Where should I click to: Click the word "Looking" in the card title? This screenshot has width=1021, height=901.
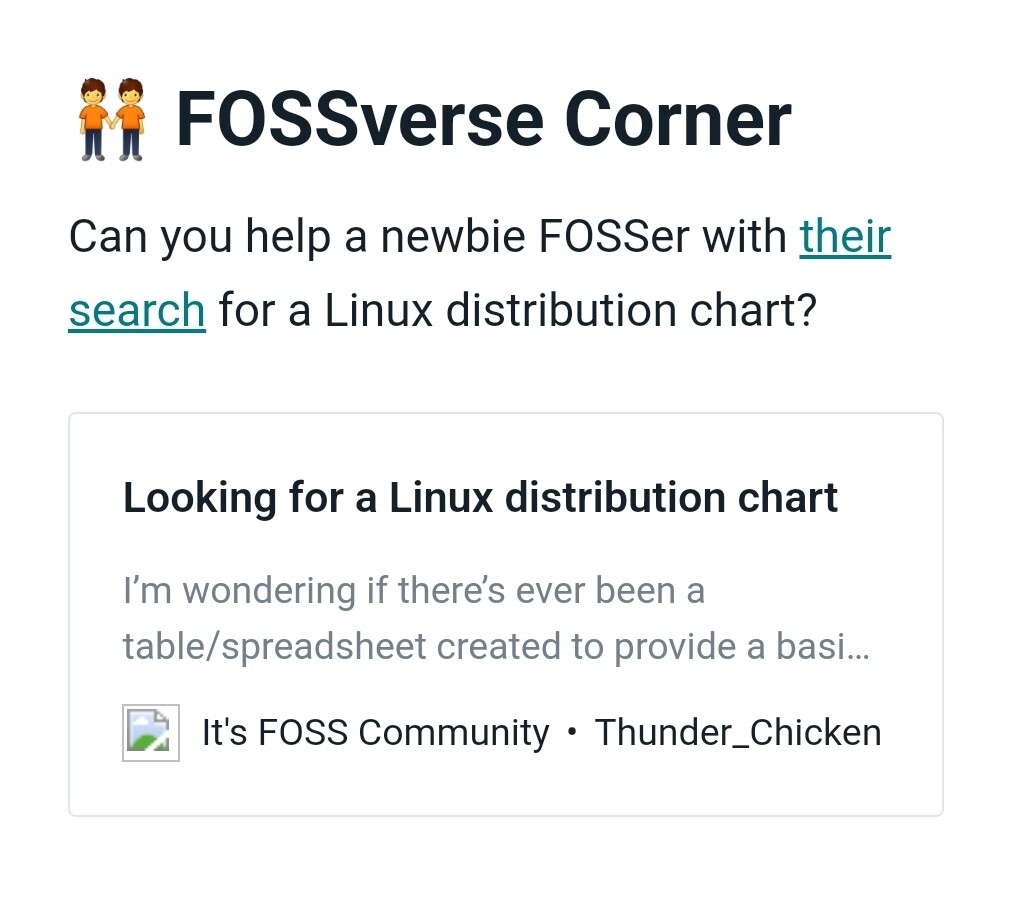click(x=200, y=498)
